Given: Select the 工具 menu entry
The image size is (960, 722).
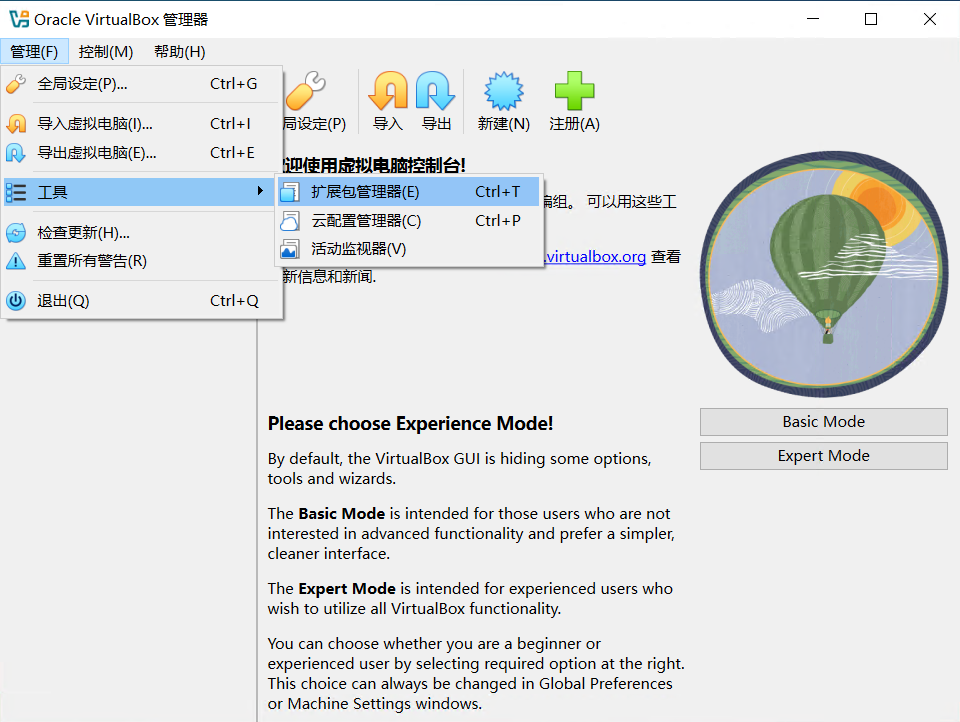Looking at the screenshot, I should 139,192.
